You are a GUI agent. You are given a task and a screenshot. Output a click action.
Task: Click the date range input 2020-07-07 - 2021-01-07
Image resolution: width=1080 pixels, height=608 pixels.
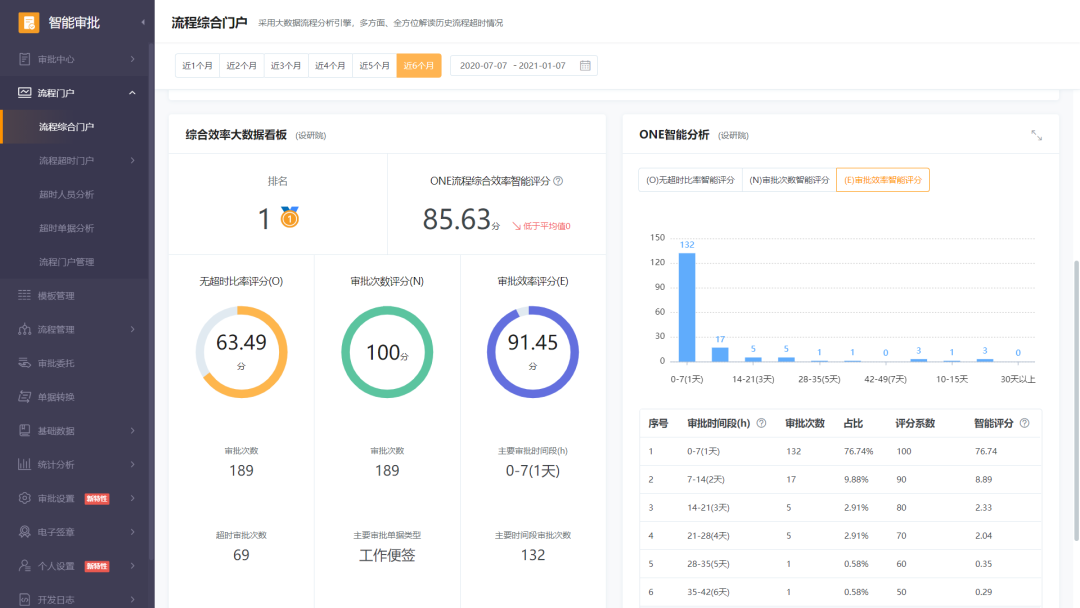tap(523, 65)
